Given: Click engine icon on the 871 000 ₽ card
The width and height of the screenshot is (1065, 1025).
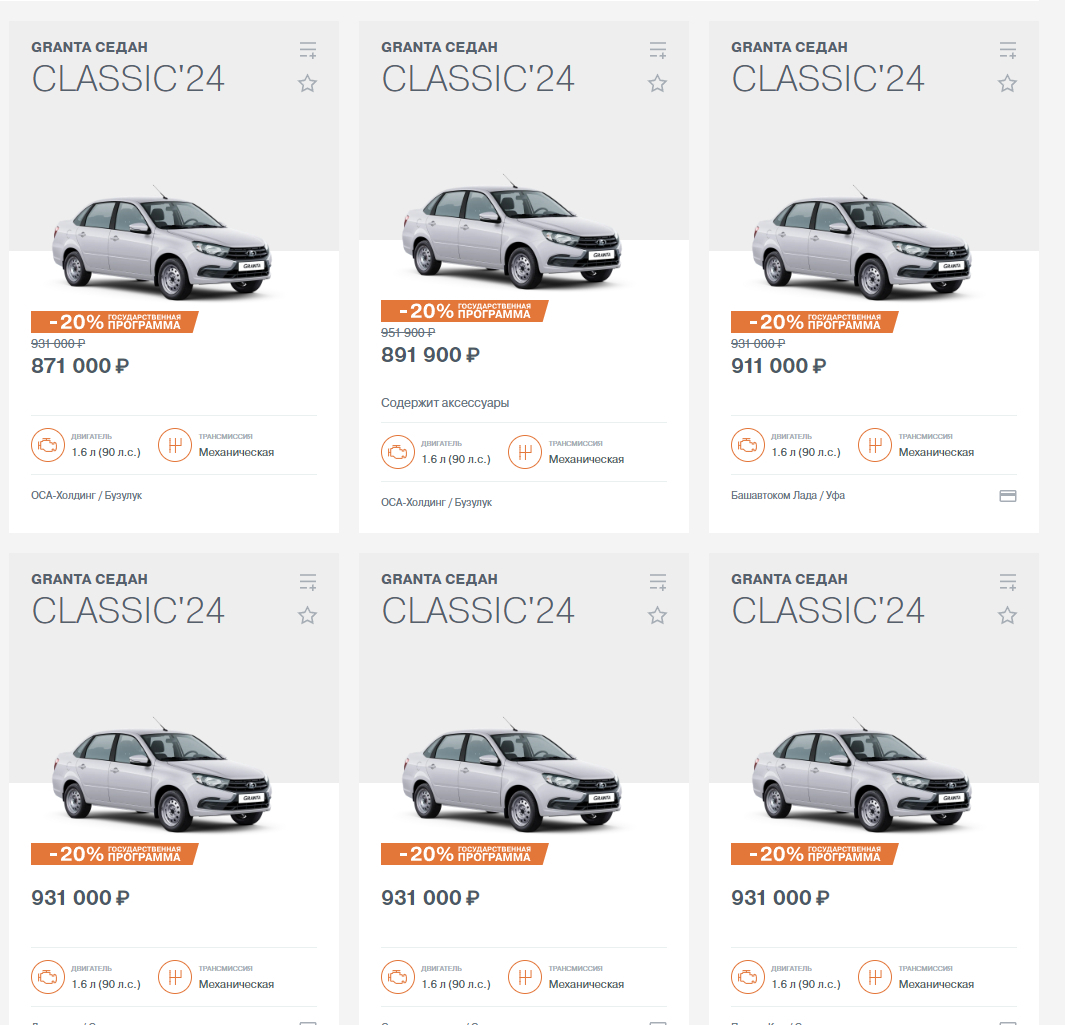Looking at the screenshot, I should [48, 445].
